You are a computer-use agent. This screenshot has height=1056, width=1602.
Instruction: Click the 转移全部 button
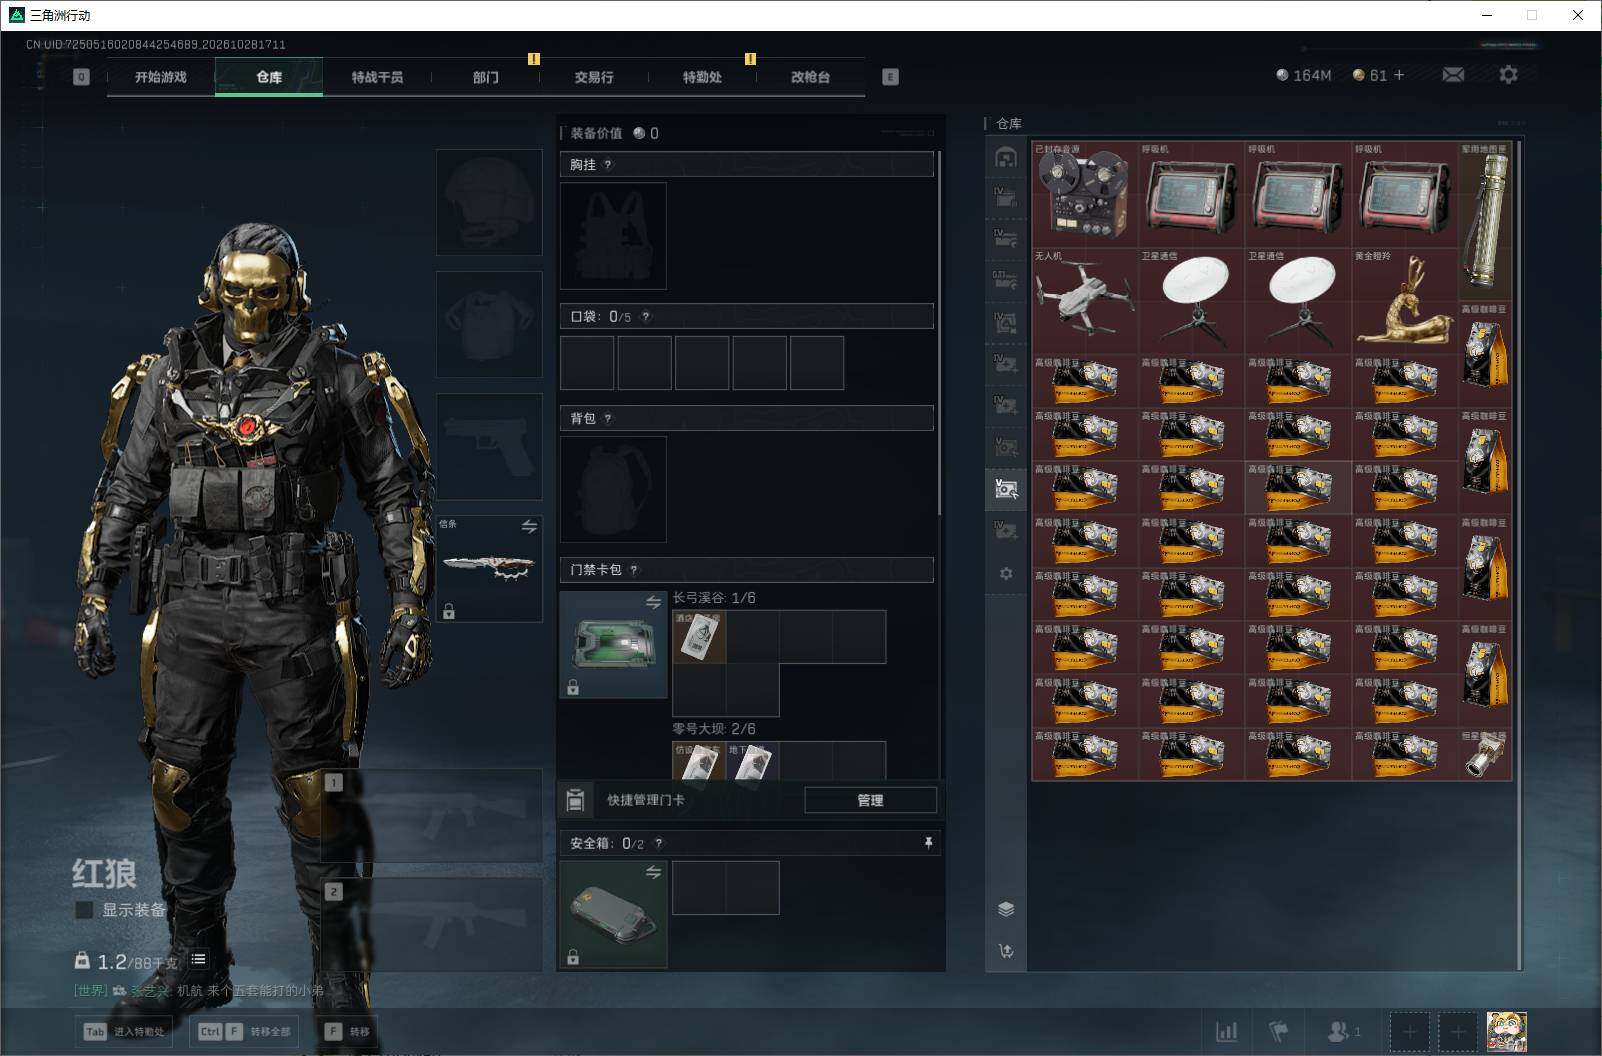point(245,1031)
